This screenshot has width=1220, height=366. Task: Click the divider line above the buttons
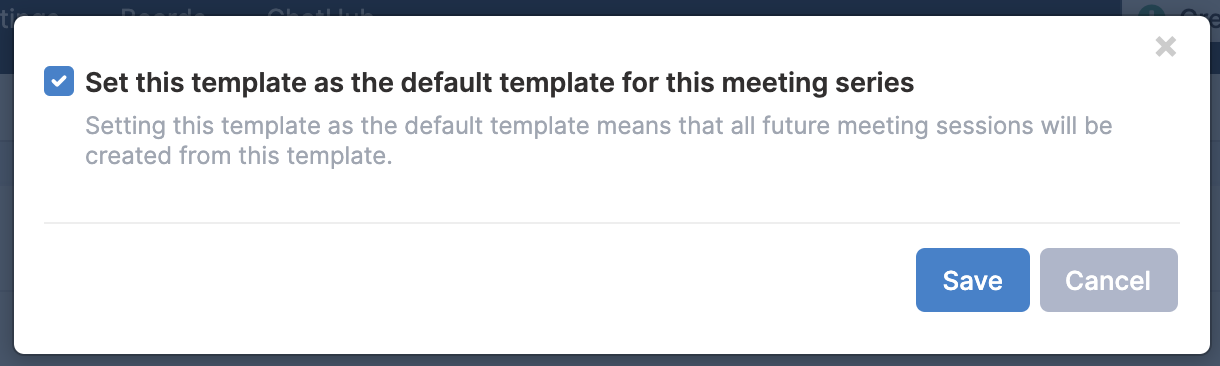(x=612, y=222)
